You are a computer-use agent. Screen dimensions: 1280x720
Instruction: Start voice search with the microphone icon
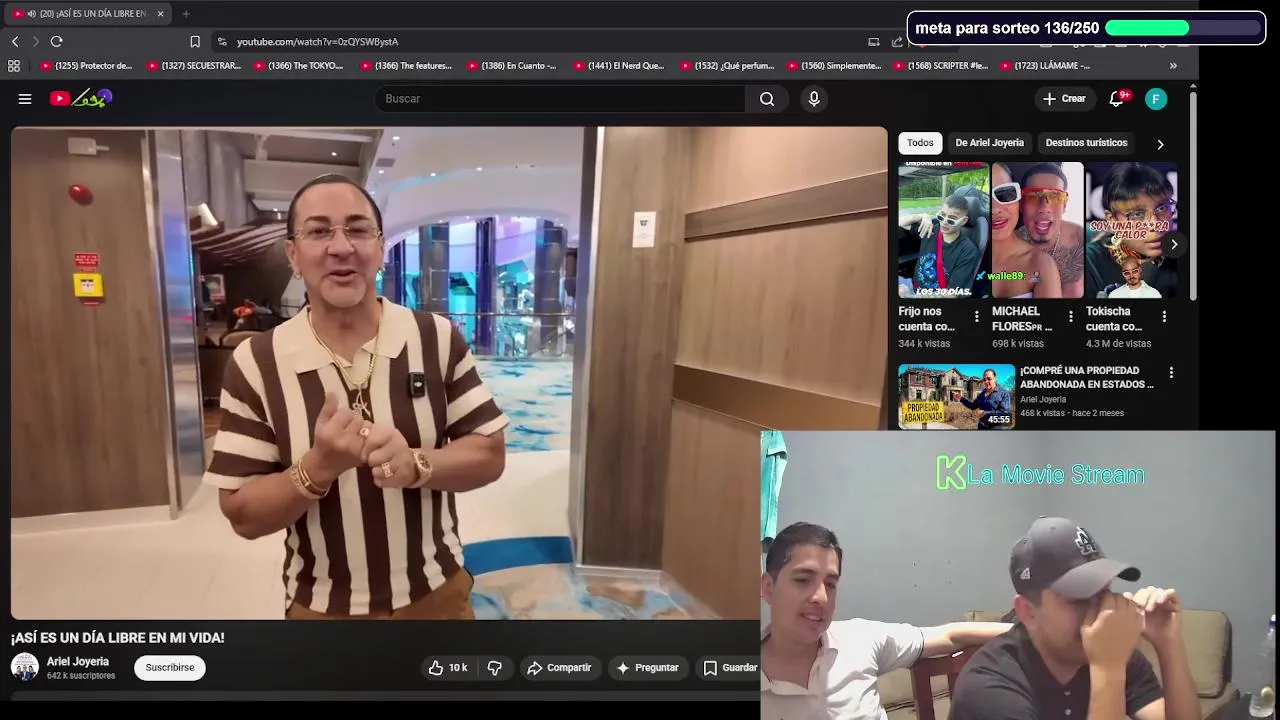pyautogui.click(x=814, y=99)
